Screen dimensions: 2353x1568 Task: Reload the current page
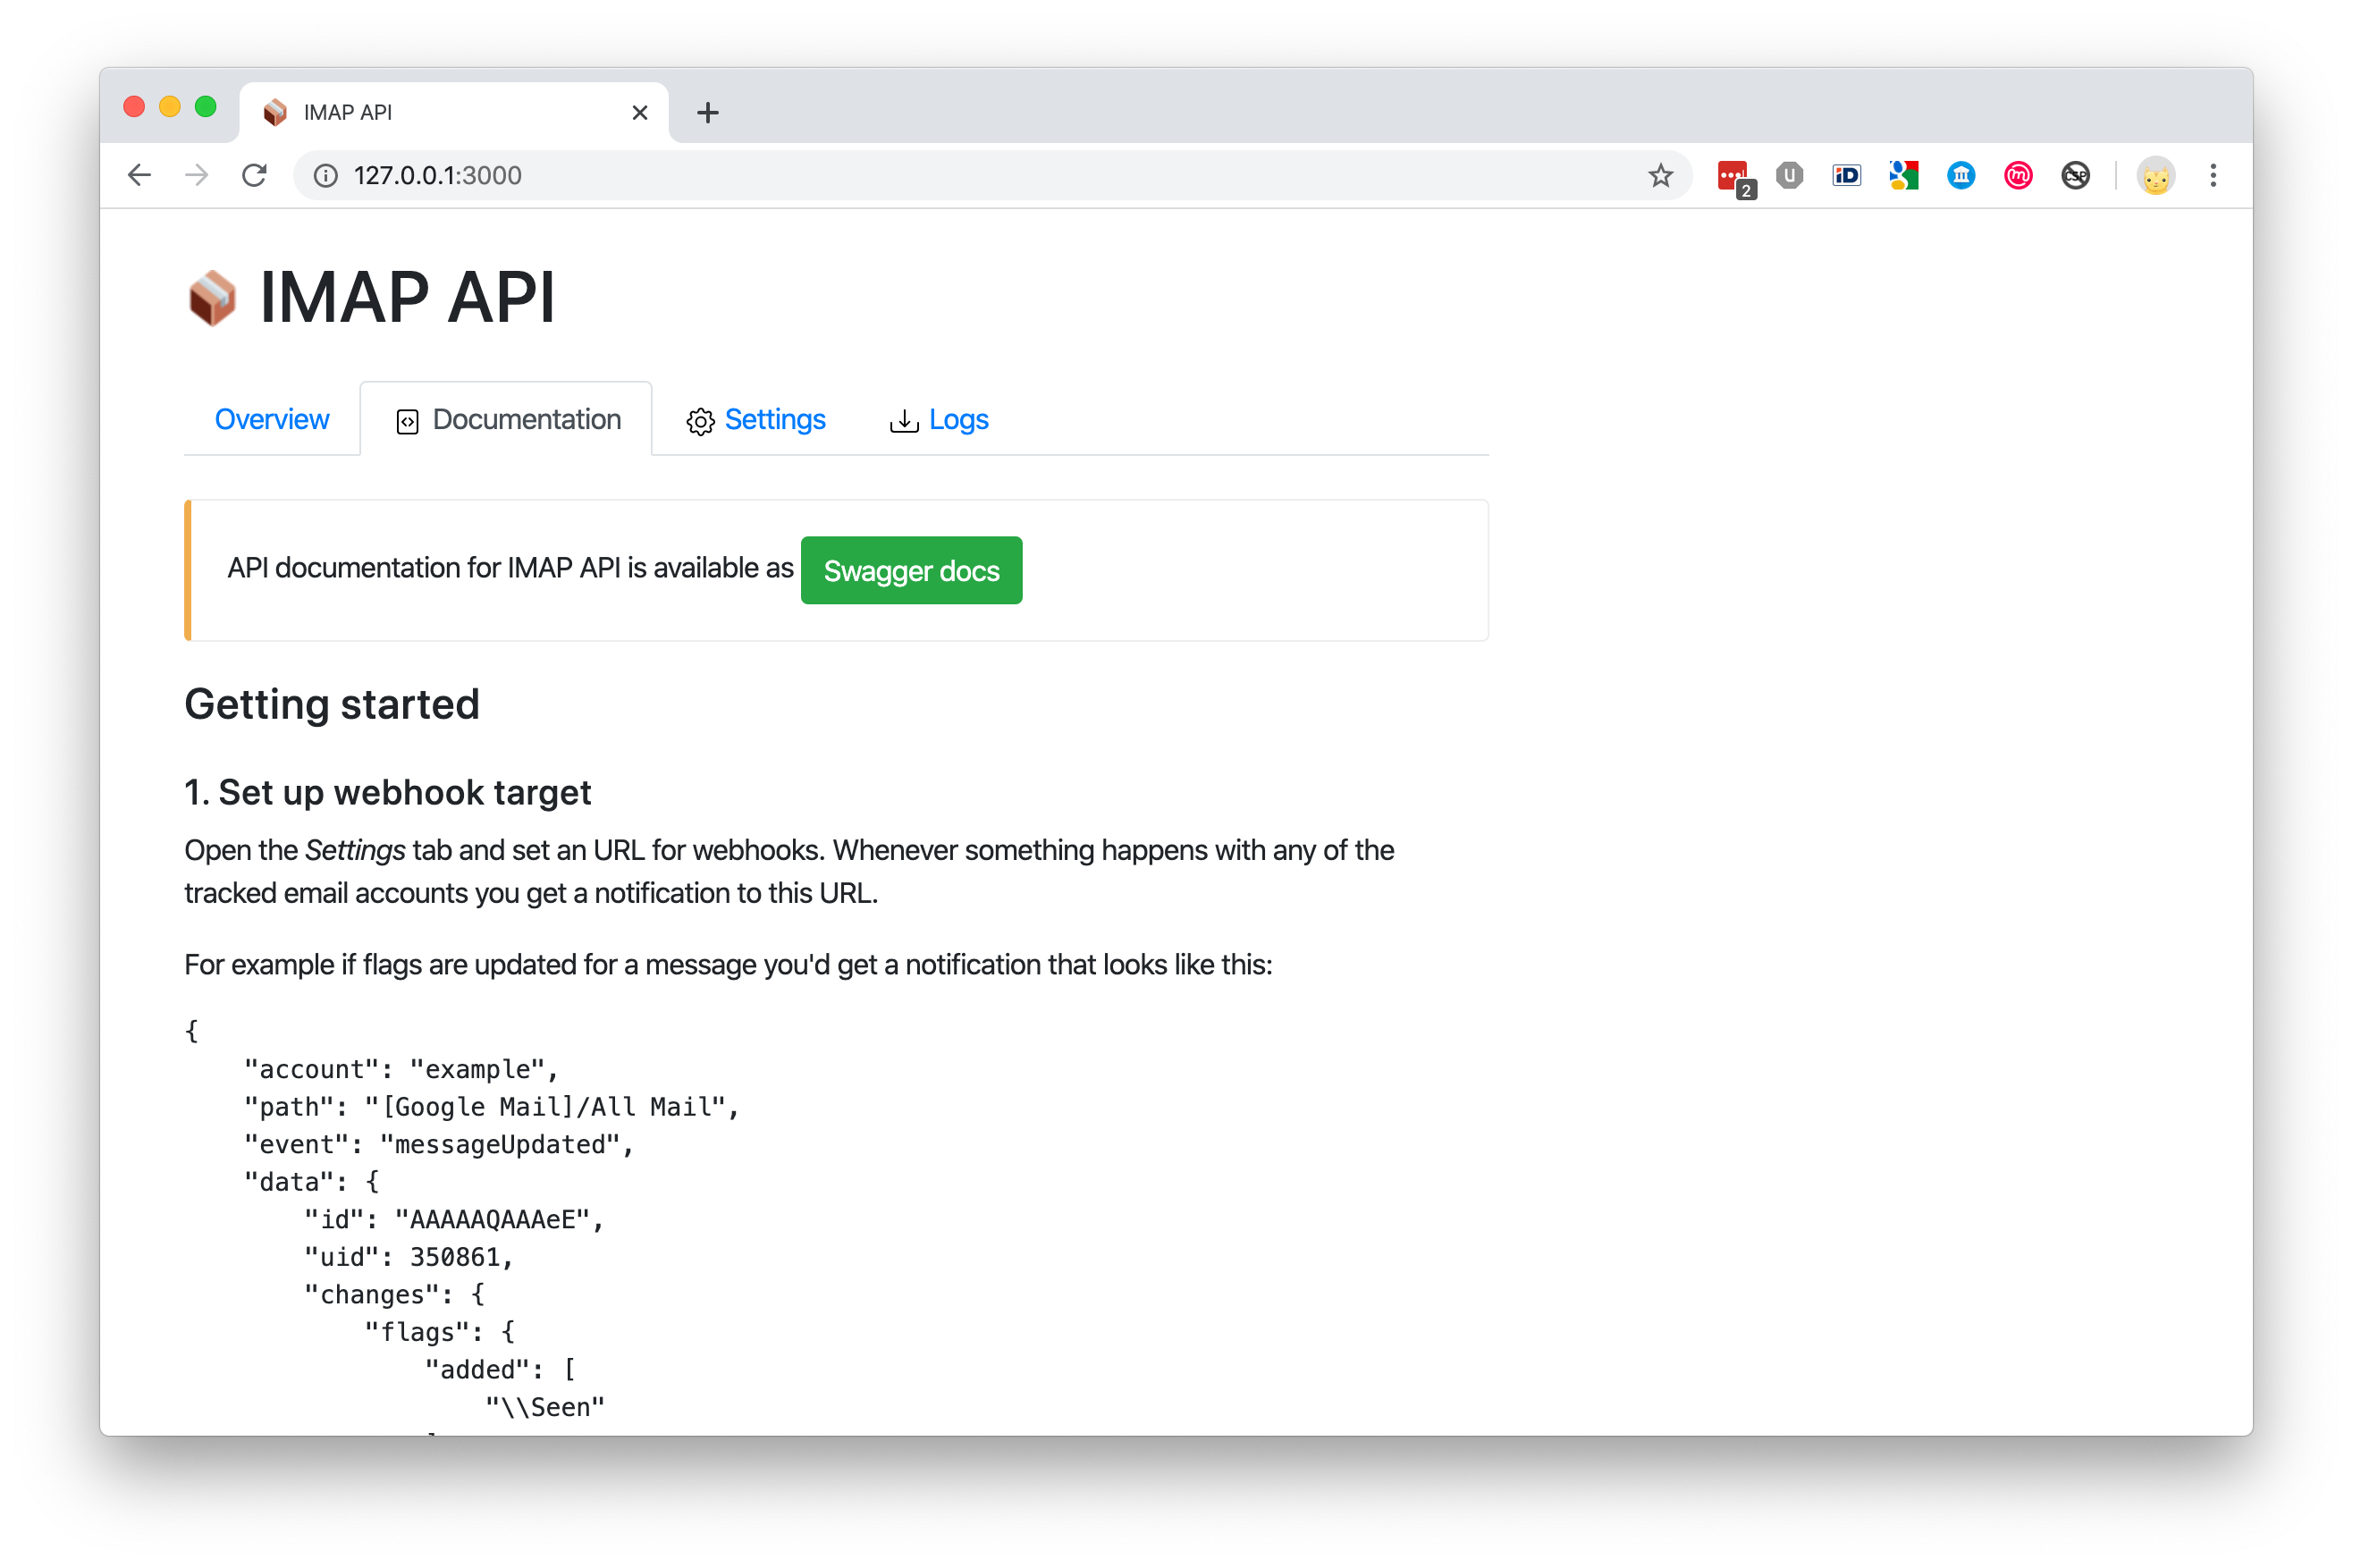(x=254, y=176)
